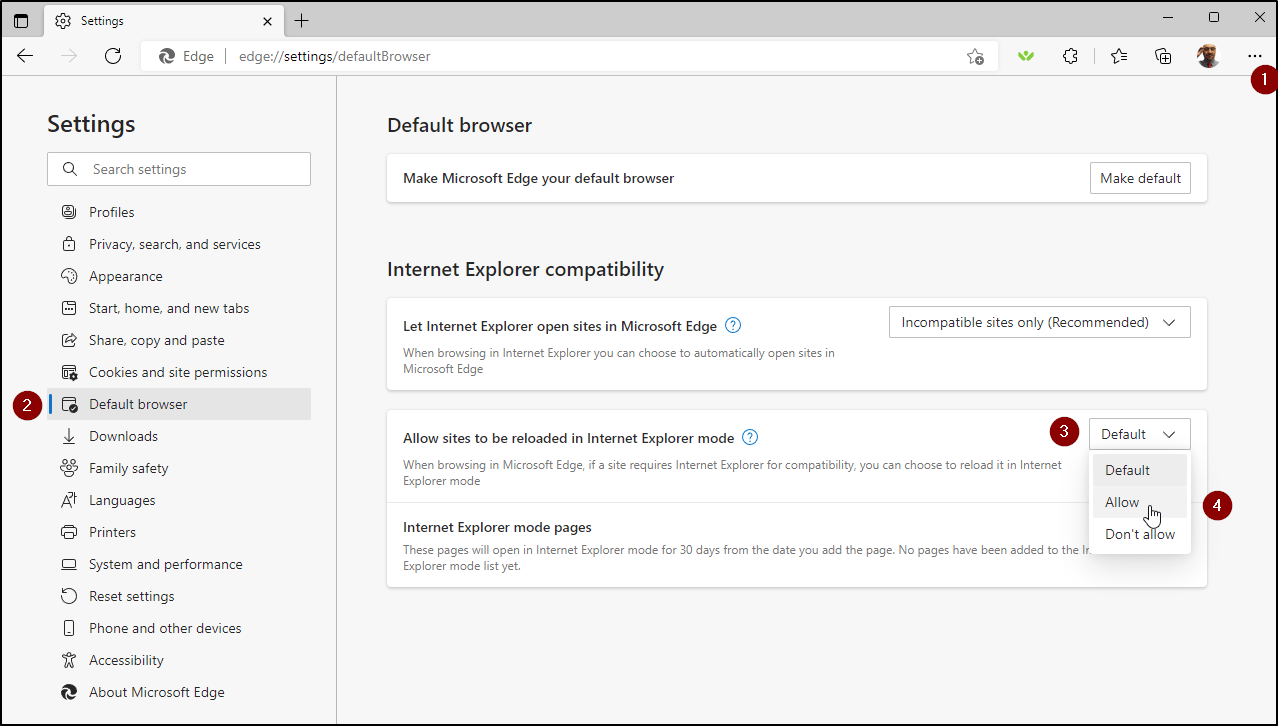
Task: Click help icon beside Allow sites to be reloaded
Action: [x=750, y=437]
